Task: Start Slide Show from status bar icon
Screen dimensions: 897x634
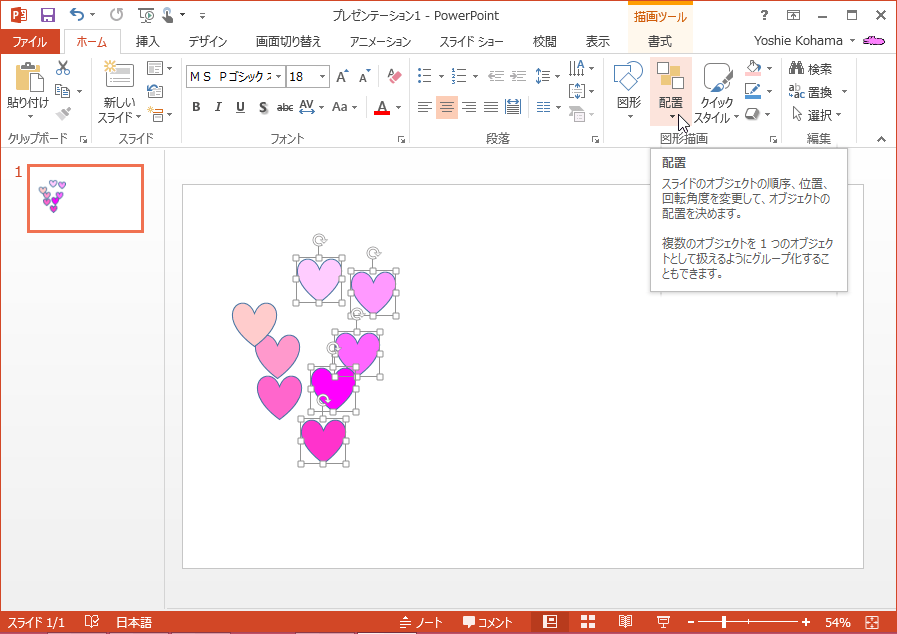Action: tap(663, 622)
